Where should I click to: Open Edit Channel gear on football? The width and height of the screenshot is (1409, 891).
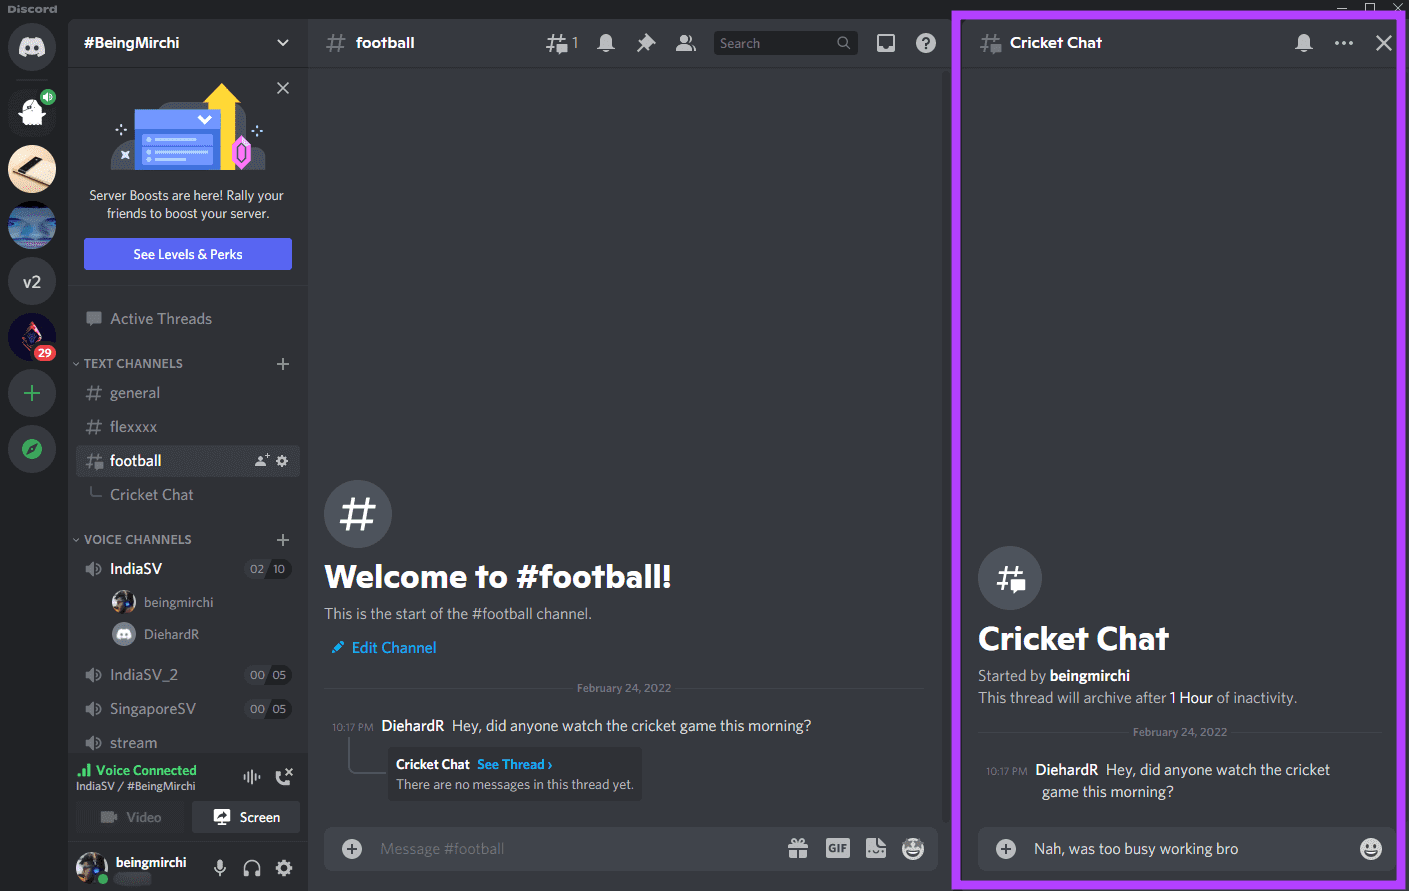[282, 461]
